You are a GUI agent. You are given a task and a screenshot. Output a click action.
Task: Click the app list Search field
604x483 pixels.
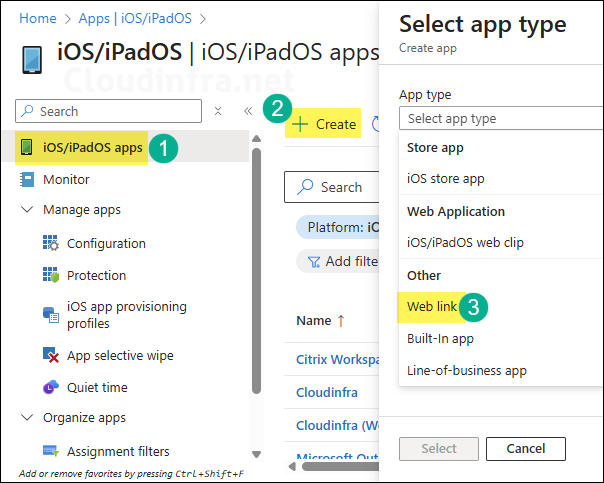pos(332,187)
